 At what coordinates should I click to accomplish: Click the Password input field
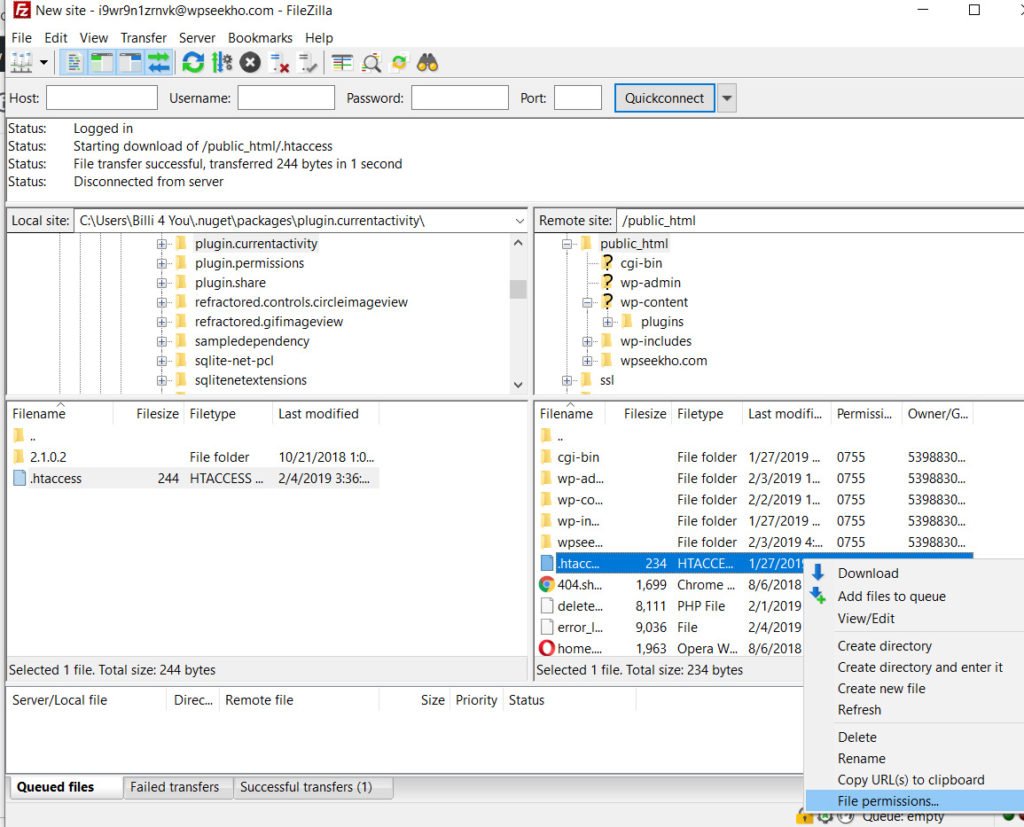point(460,98)
